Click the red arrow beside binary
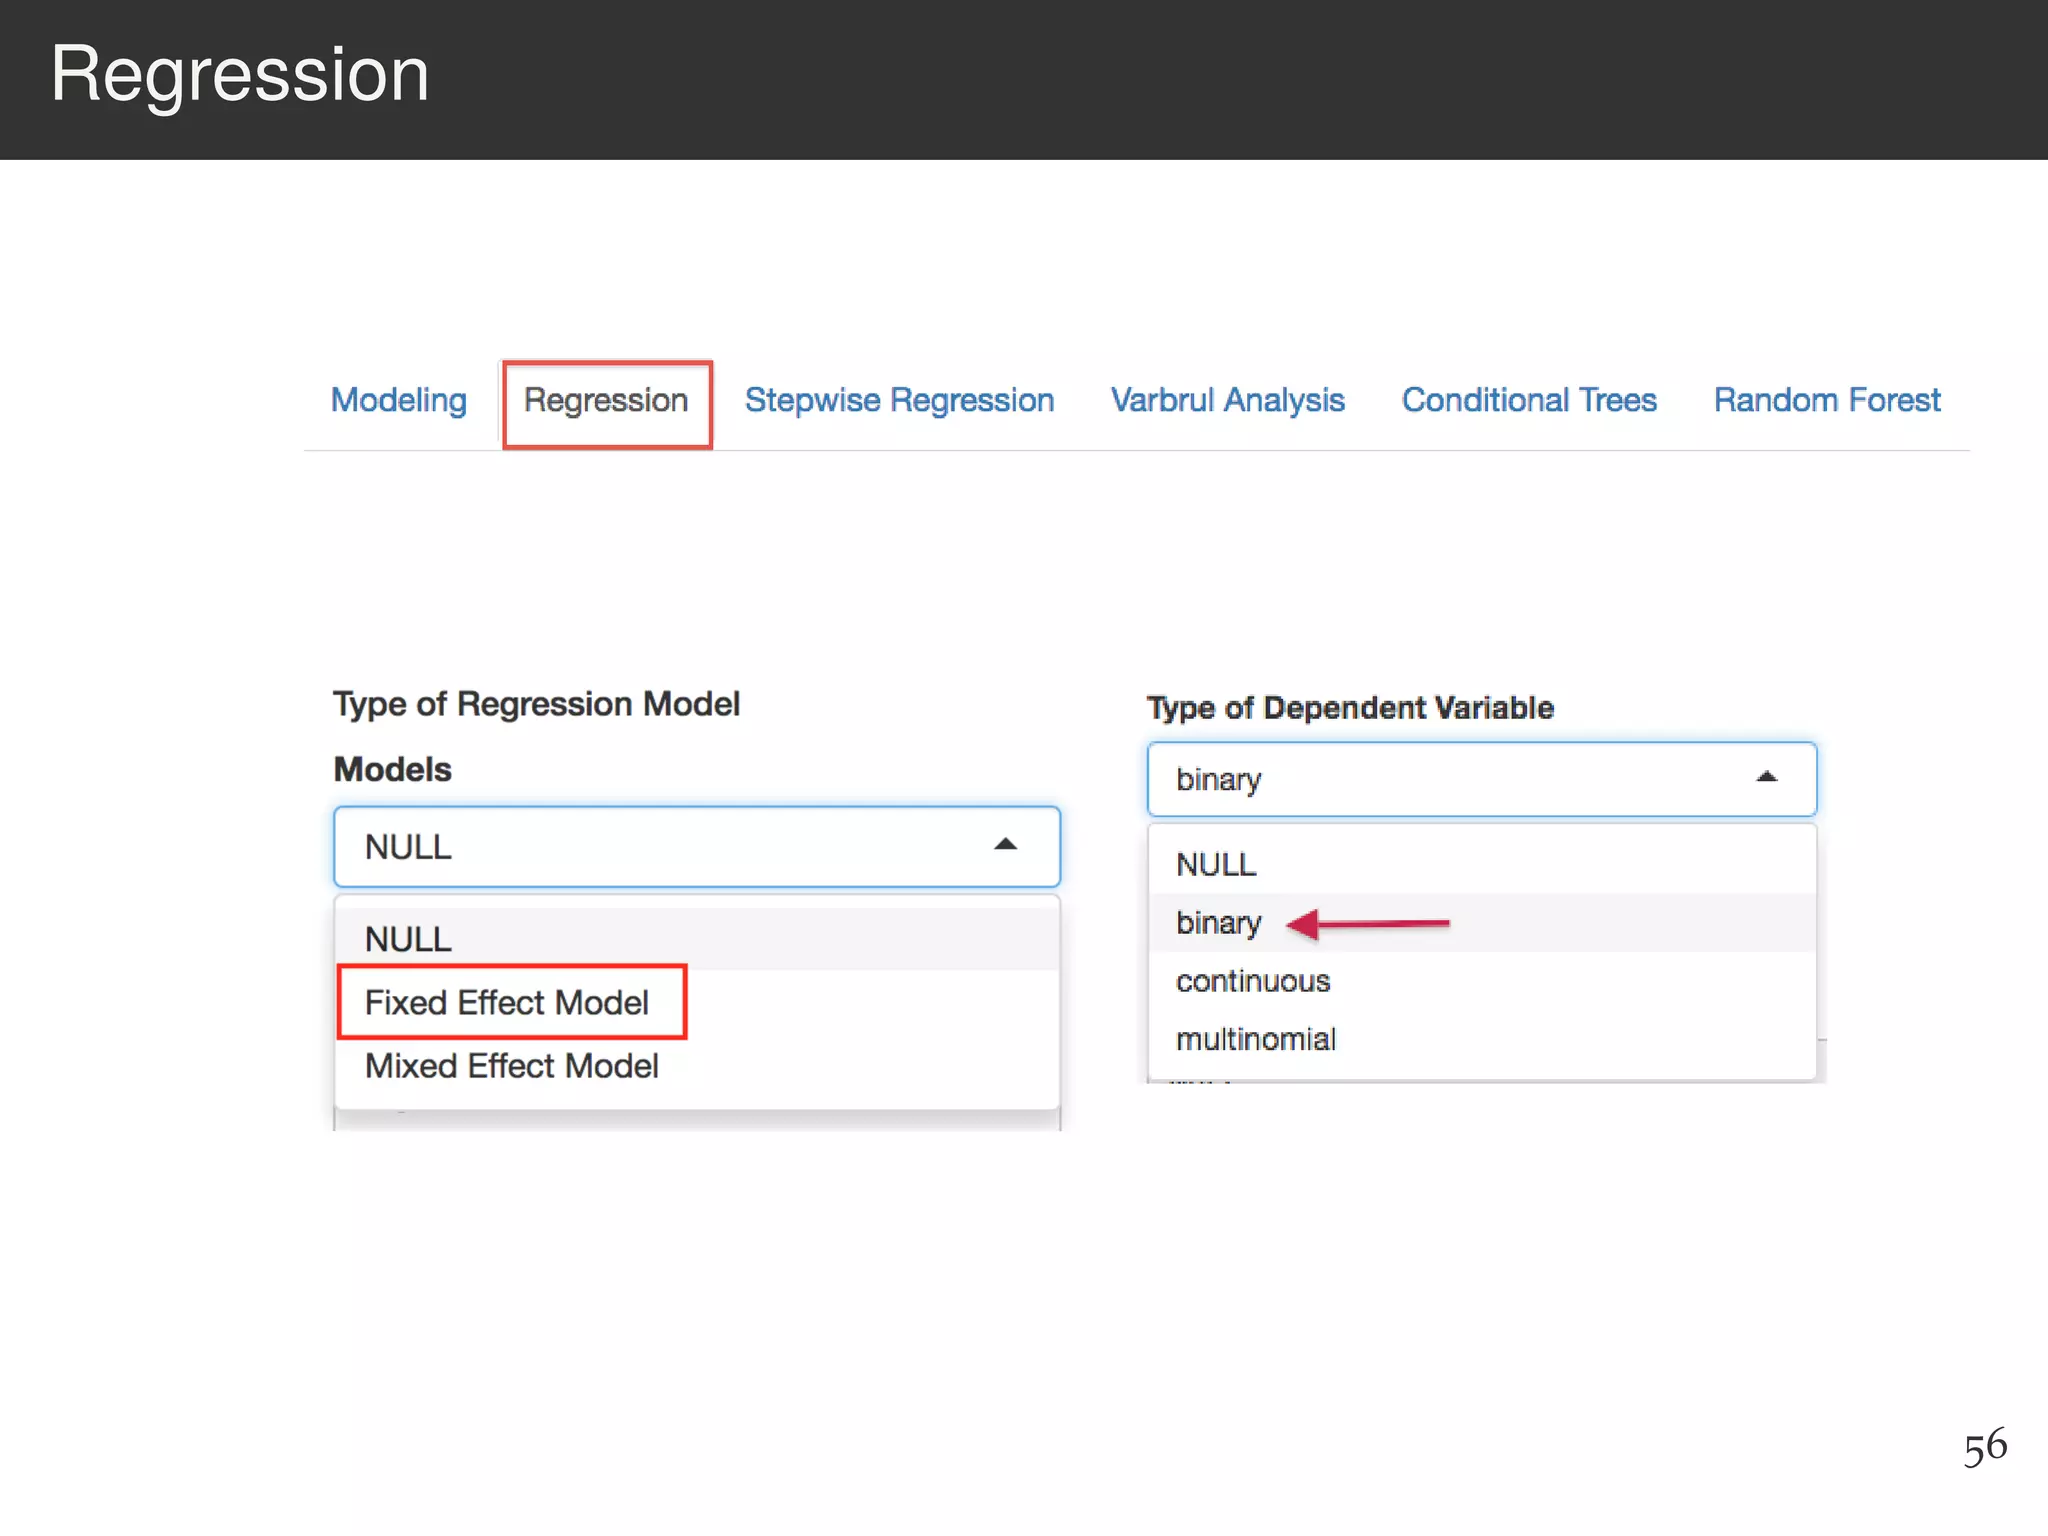This screenshot has height=1536, width=2048. click(x=1367, y=924)
